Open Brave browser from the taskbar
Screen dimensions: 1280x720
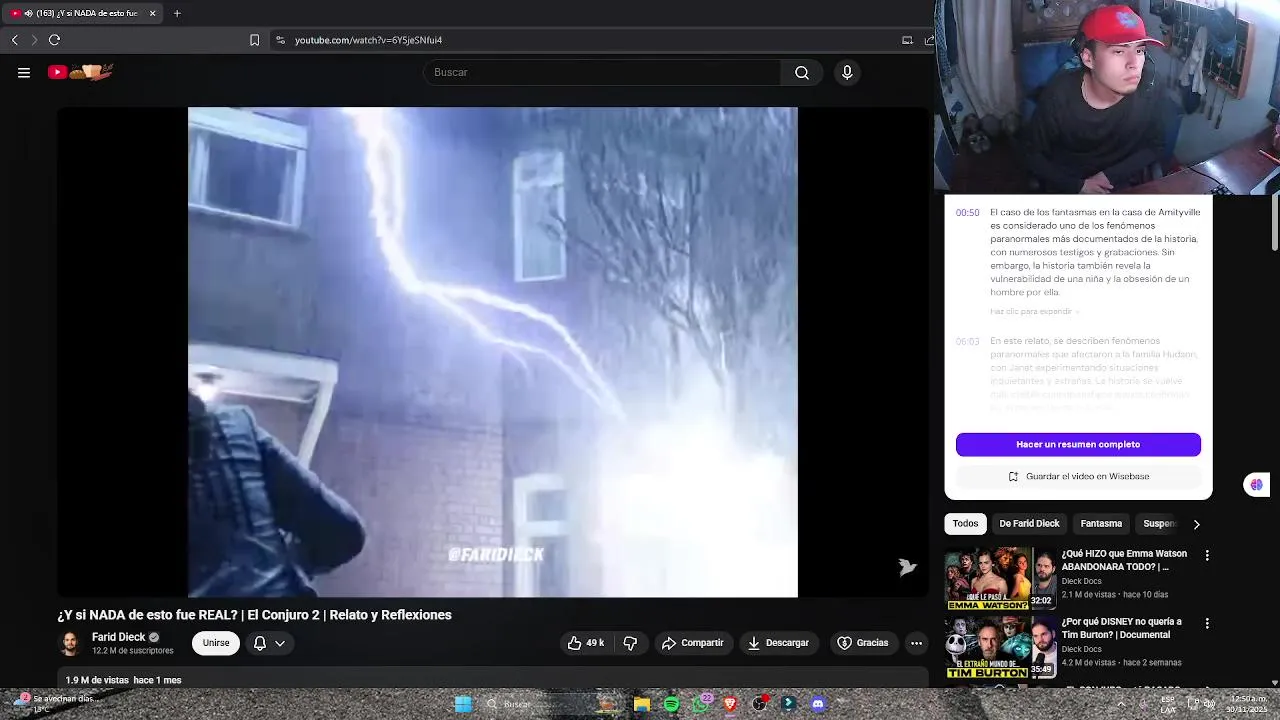coord(730,704)
